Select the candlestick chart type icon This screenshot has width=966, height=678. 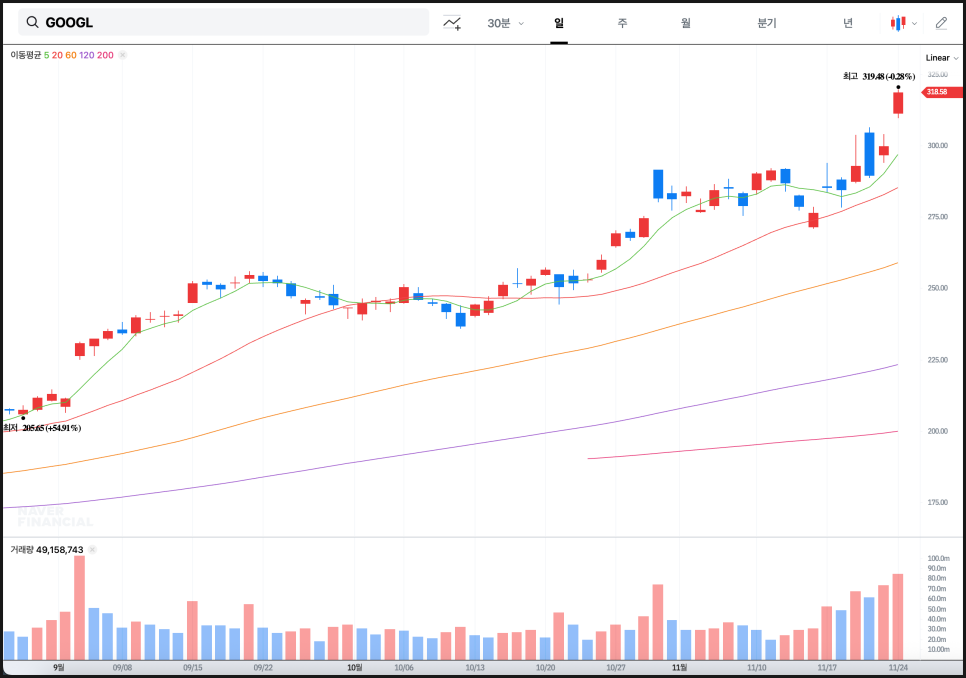coord(897,23)
